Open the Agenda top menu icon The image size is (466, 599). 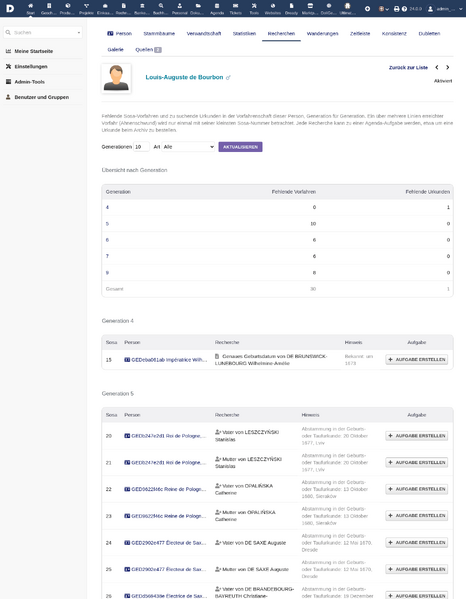[217, 6]
